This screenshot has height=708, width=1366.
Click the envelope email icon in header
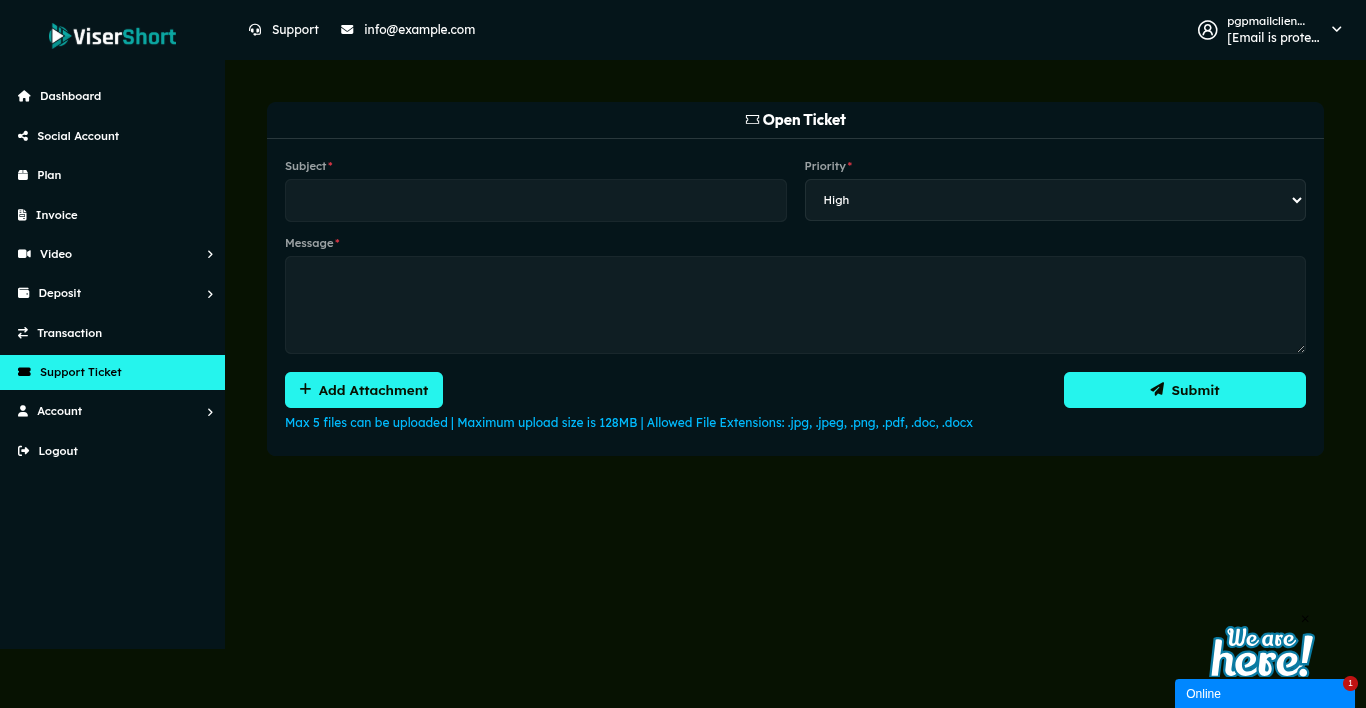click(347, 30)
